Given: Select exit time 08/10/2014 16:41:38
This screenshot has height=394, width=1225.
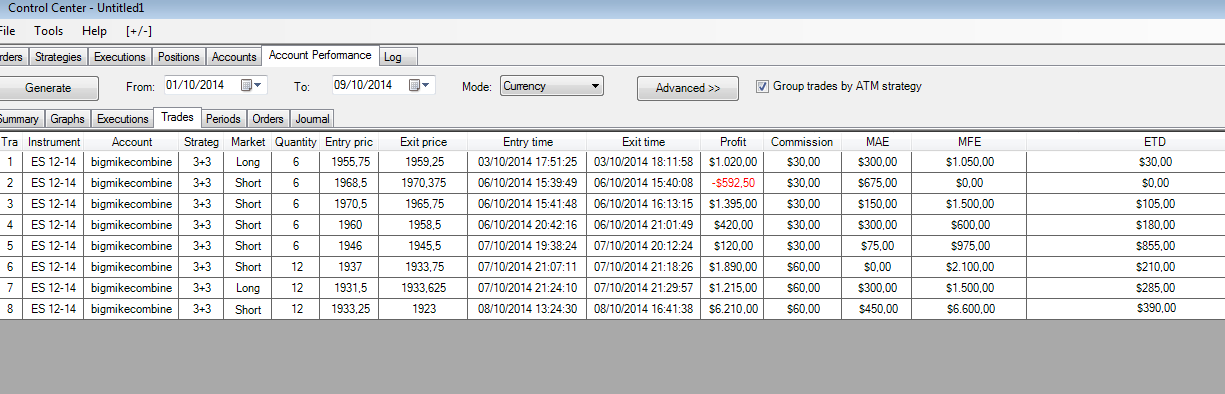Looking at the screenshot, I should coord(642,310).
